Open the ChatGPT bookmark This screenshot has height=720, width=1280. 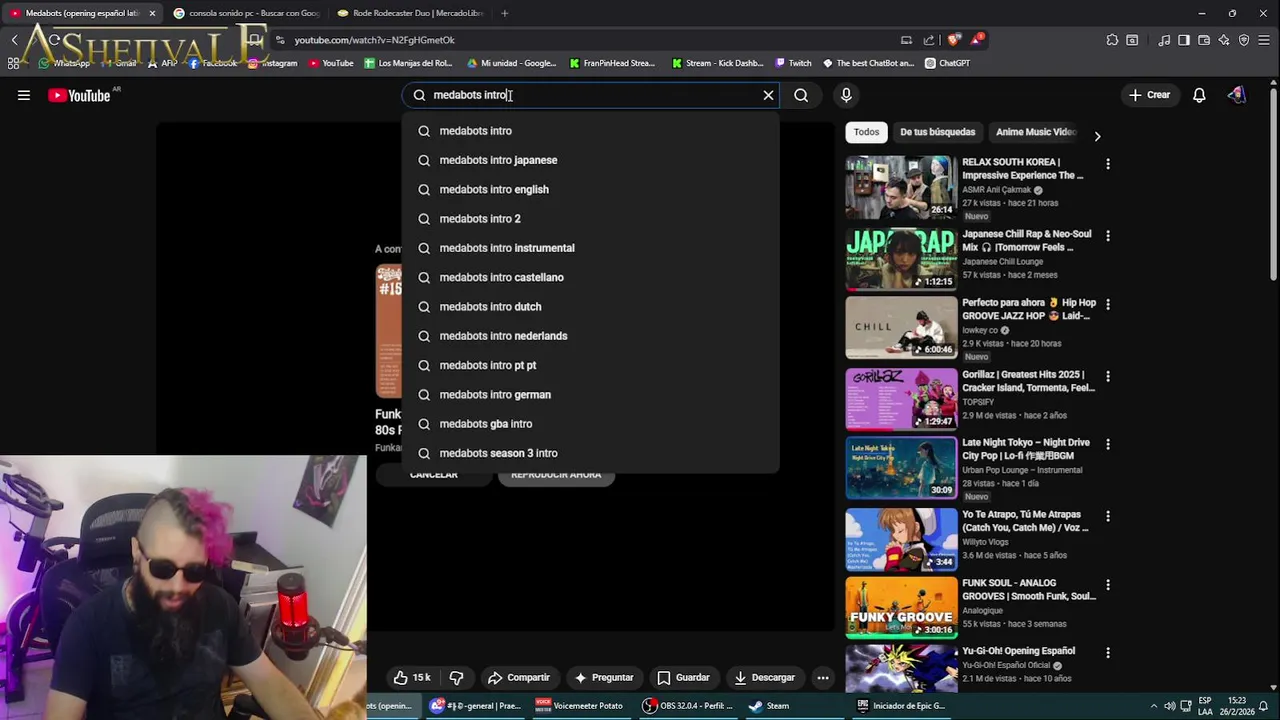pos(947,63)
